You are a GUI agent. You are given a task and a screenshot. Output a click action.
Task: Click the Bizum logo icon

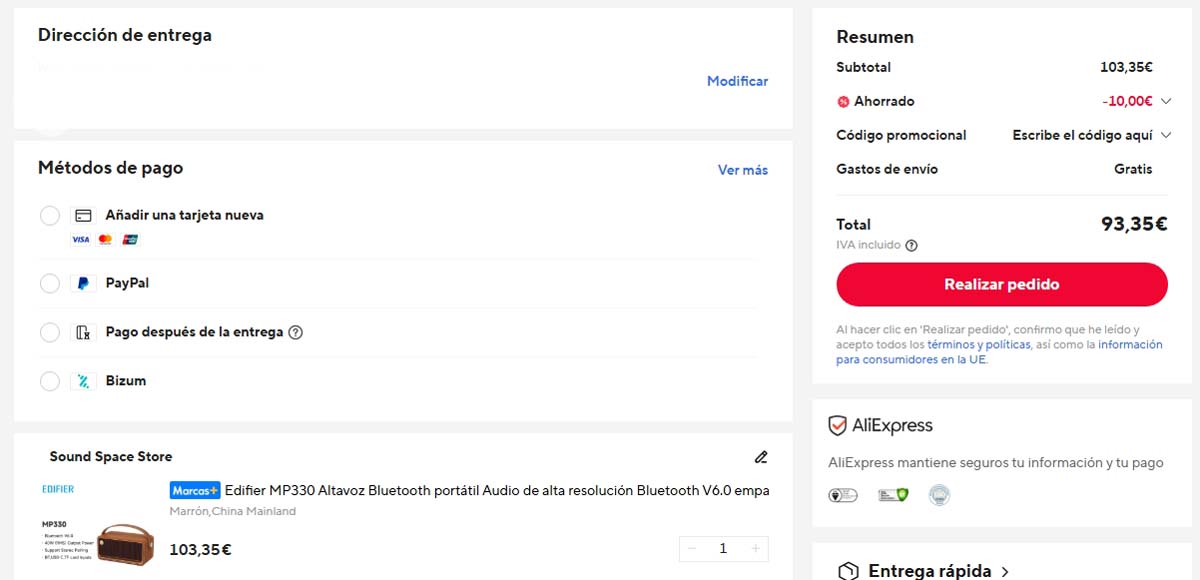coord(84,381)
